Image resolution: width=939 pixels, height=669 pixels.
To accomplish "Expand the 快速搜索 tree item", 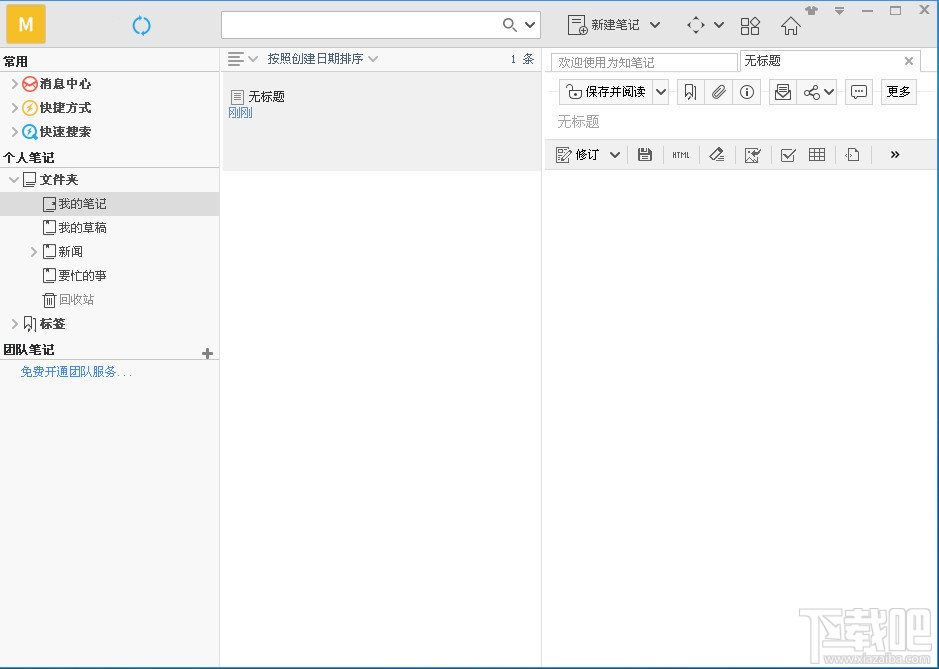I will [x=14, y=132].
